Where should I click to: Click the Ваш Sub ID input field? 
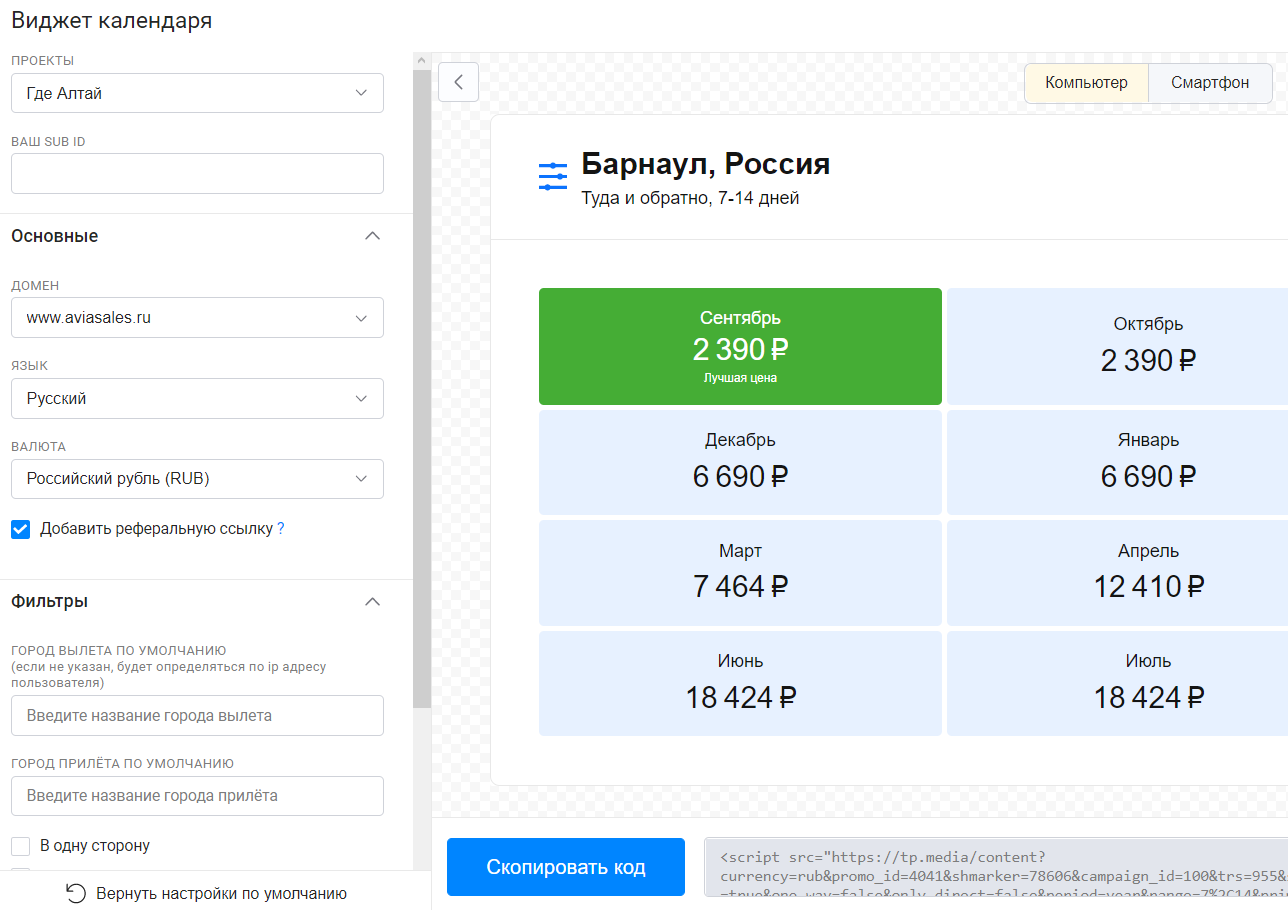point(197,173)
